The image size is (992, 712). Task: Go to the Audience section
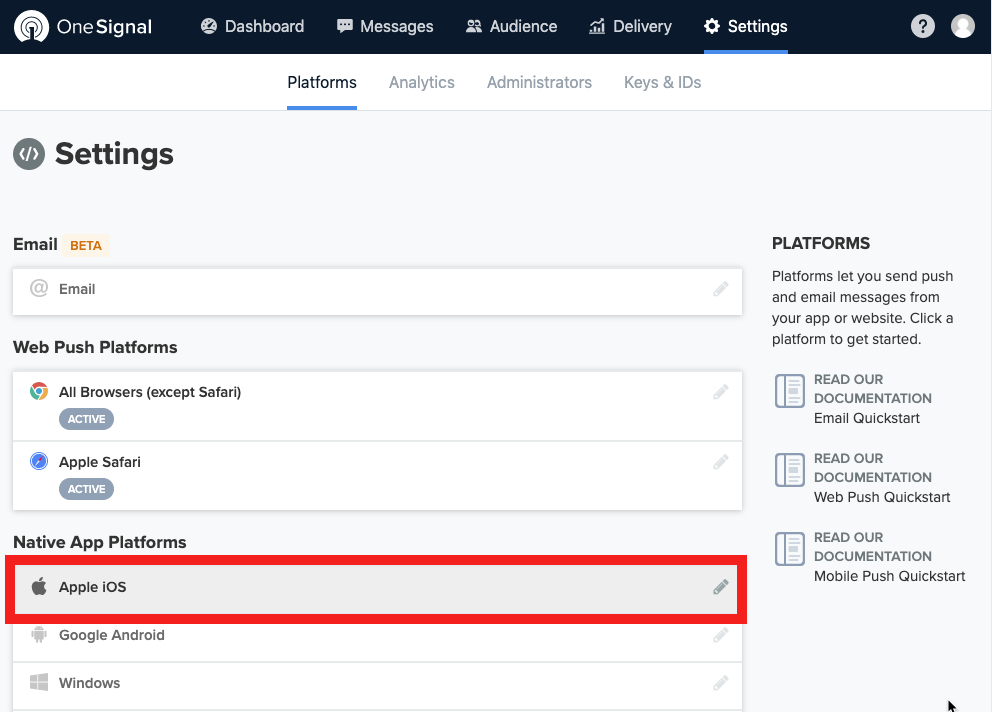pyautogui.click(x=511, y=27)
